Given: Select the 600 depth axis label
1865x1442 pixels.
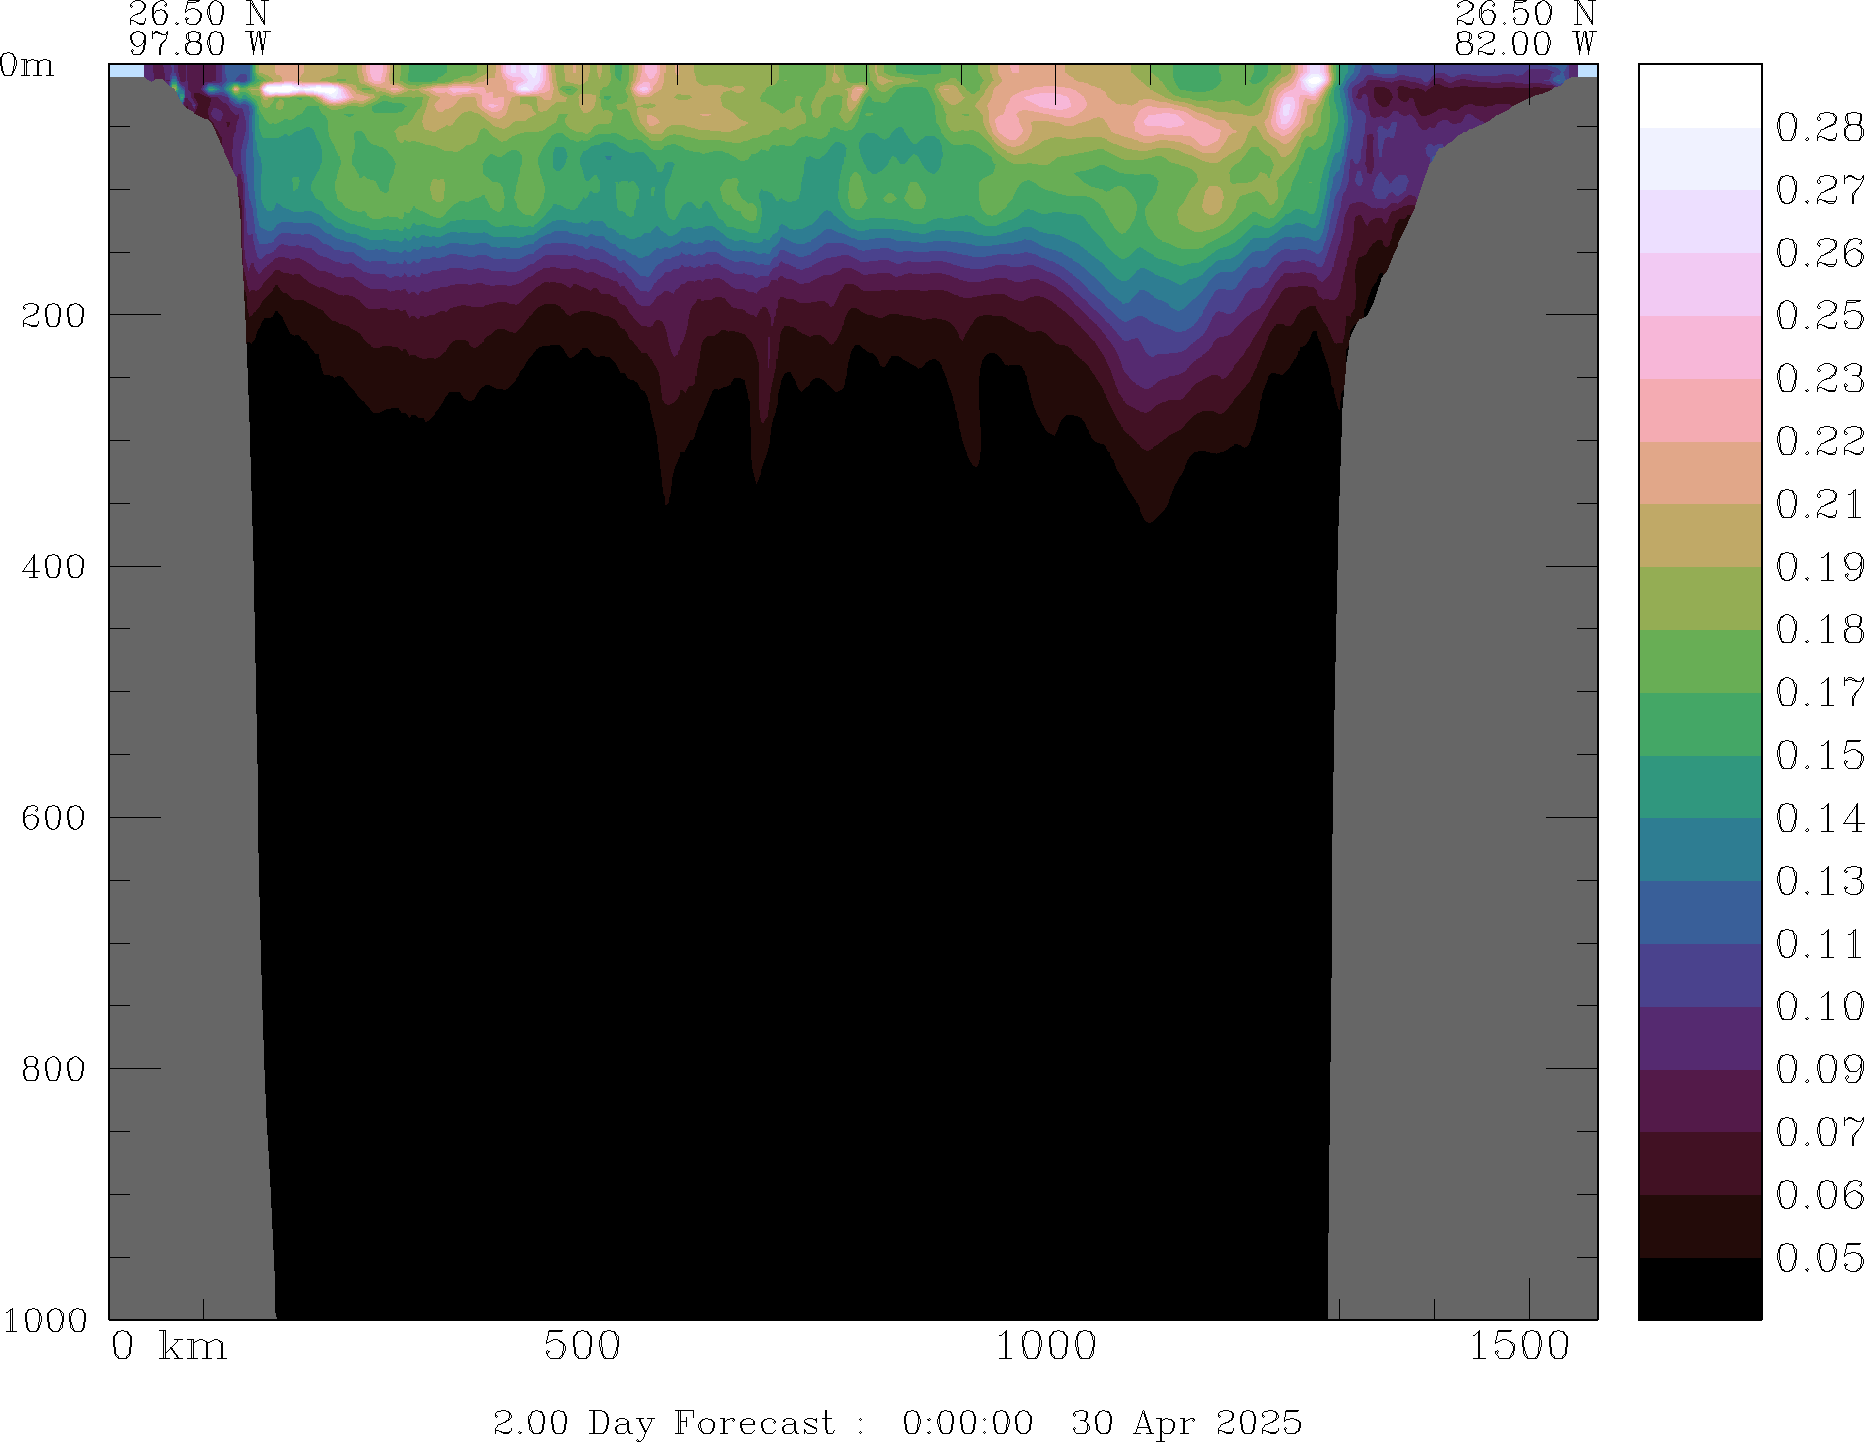Looking at the screenshot, I should click(x=53, y=818).
